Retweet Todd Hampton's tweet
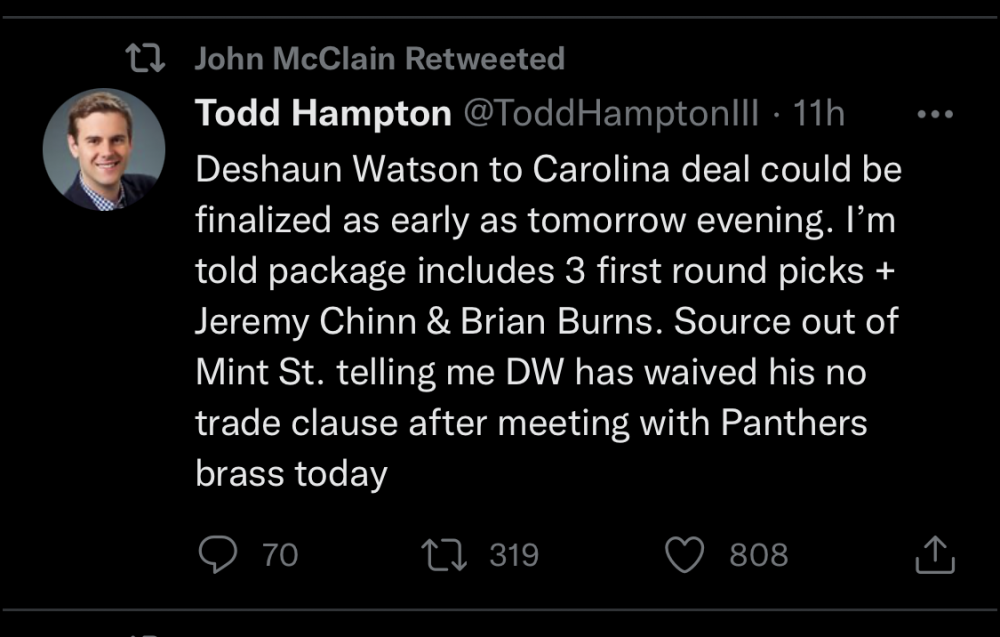1000x637 pixels. point(447,555)
